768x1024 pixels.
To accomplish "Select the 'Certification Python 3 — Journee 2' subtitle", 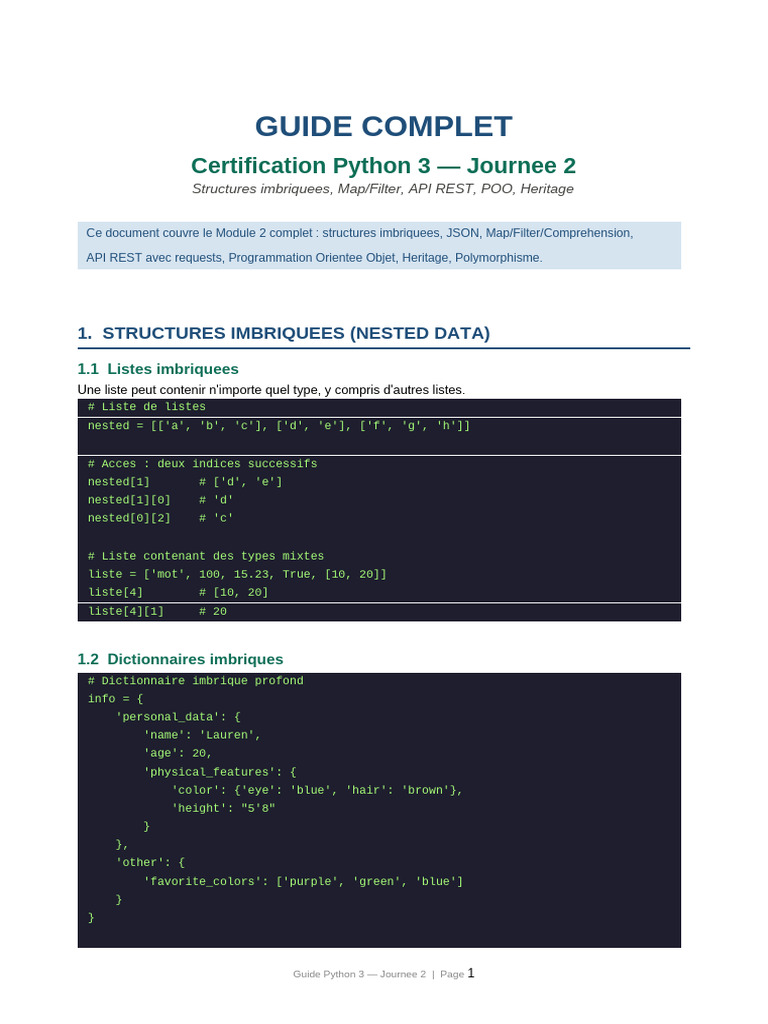I will point(383,165).
